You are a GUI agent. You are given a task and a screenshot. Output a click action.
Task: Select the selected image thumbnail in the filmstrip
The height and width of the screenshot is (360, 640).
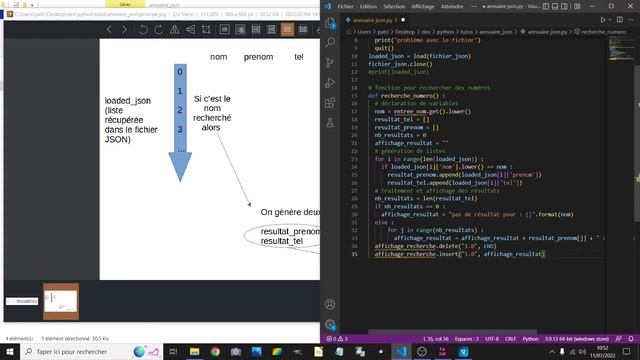[61, 301]
